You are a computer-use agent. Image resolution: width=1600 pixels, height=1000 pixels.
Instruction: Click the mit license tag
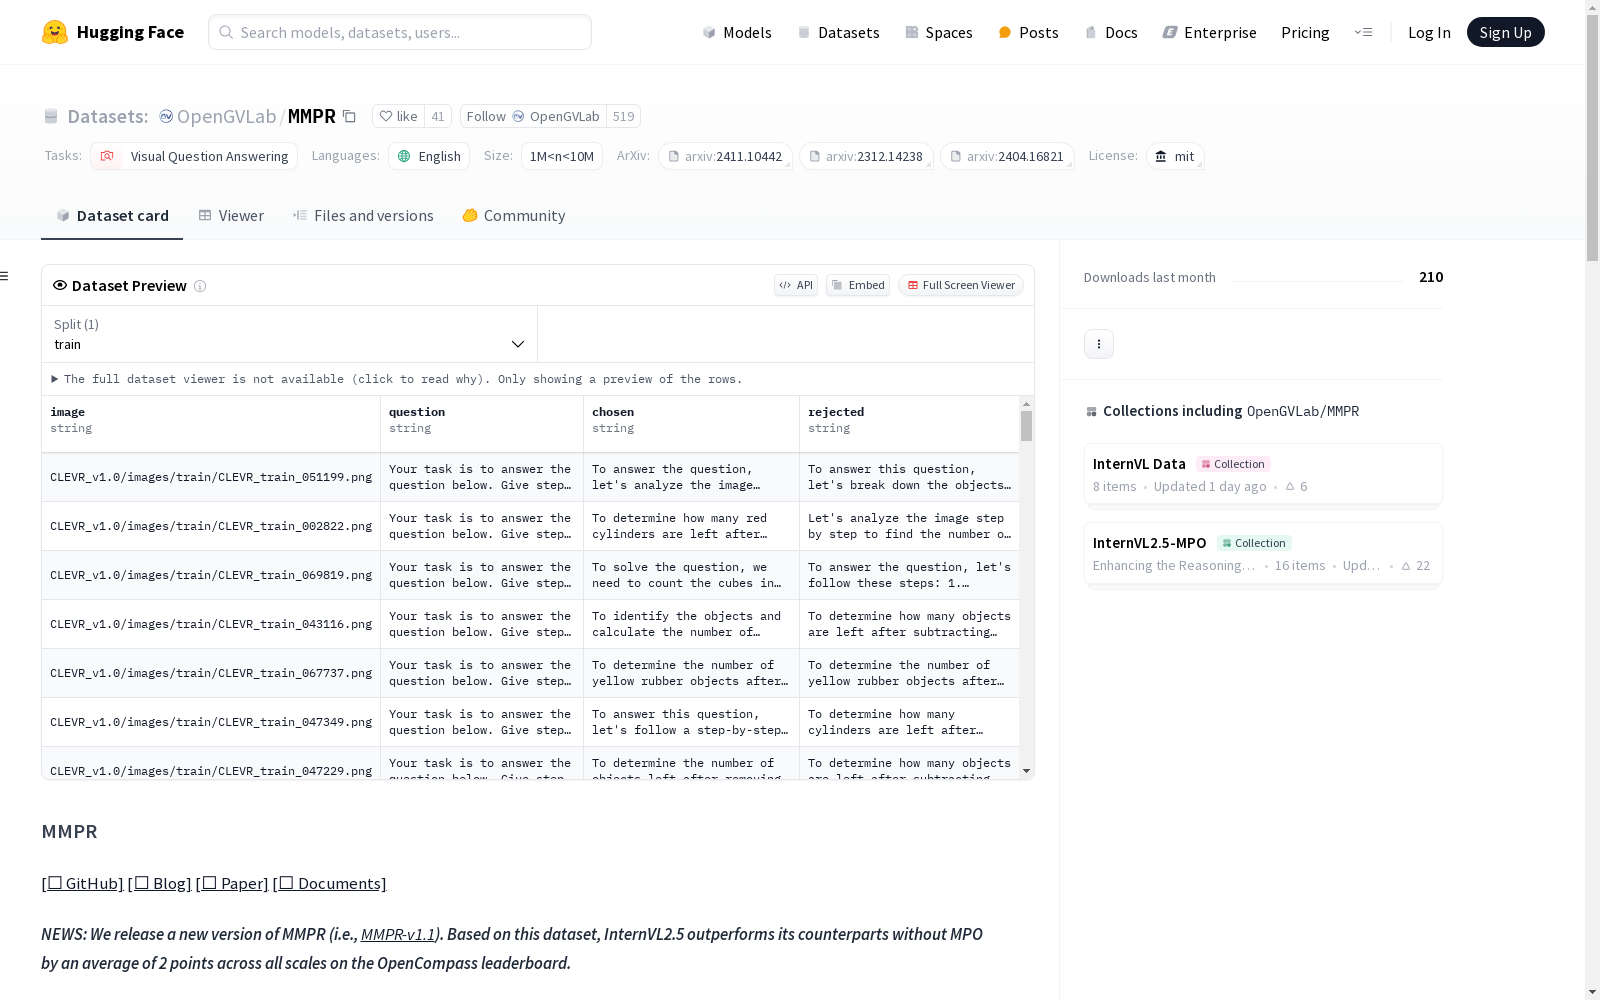pos(1175,156)
